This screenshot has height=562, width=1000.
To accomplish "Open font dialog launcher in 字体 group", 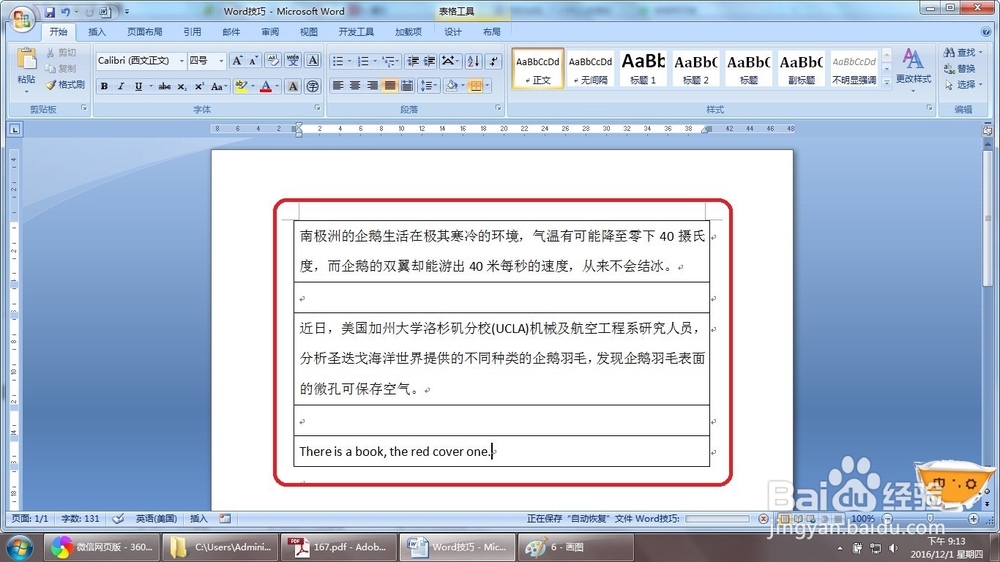I will 317,108.
